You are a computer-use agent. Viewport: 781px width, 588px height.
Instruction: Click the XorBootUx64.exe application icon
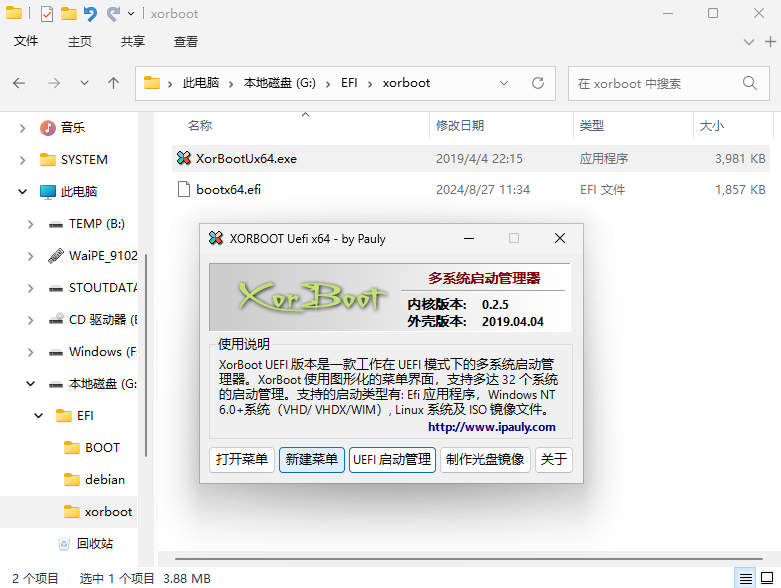[x=184, y=158]
